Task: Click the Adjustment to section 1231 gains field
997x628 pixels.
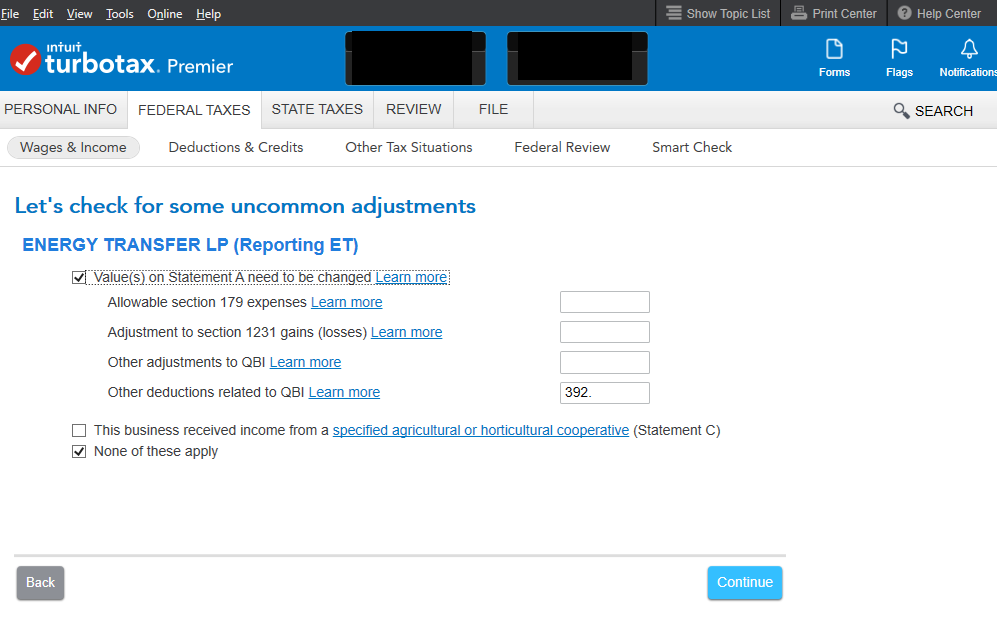Action: click(605, 332)
